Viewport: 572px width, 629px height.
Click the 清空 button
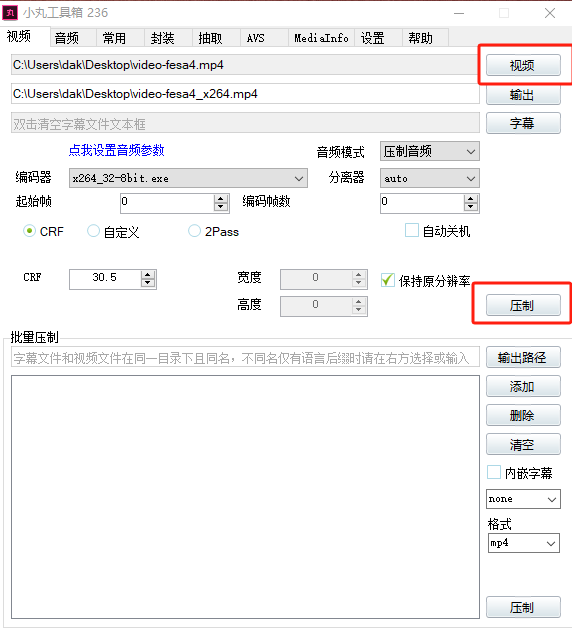(x=523, y=444)
